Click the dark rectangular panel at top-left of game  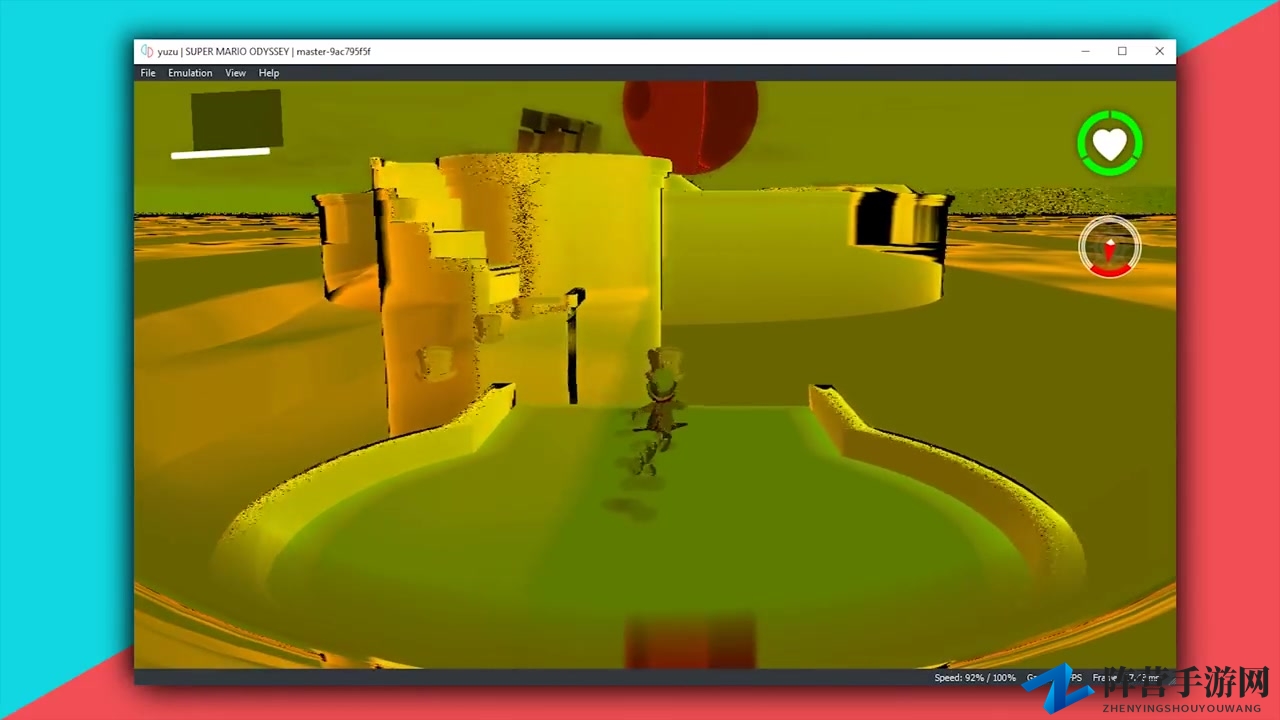click(x=236, y=119)
